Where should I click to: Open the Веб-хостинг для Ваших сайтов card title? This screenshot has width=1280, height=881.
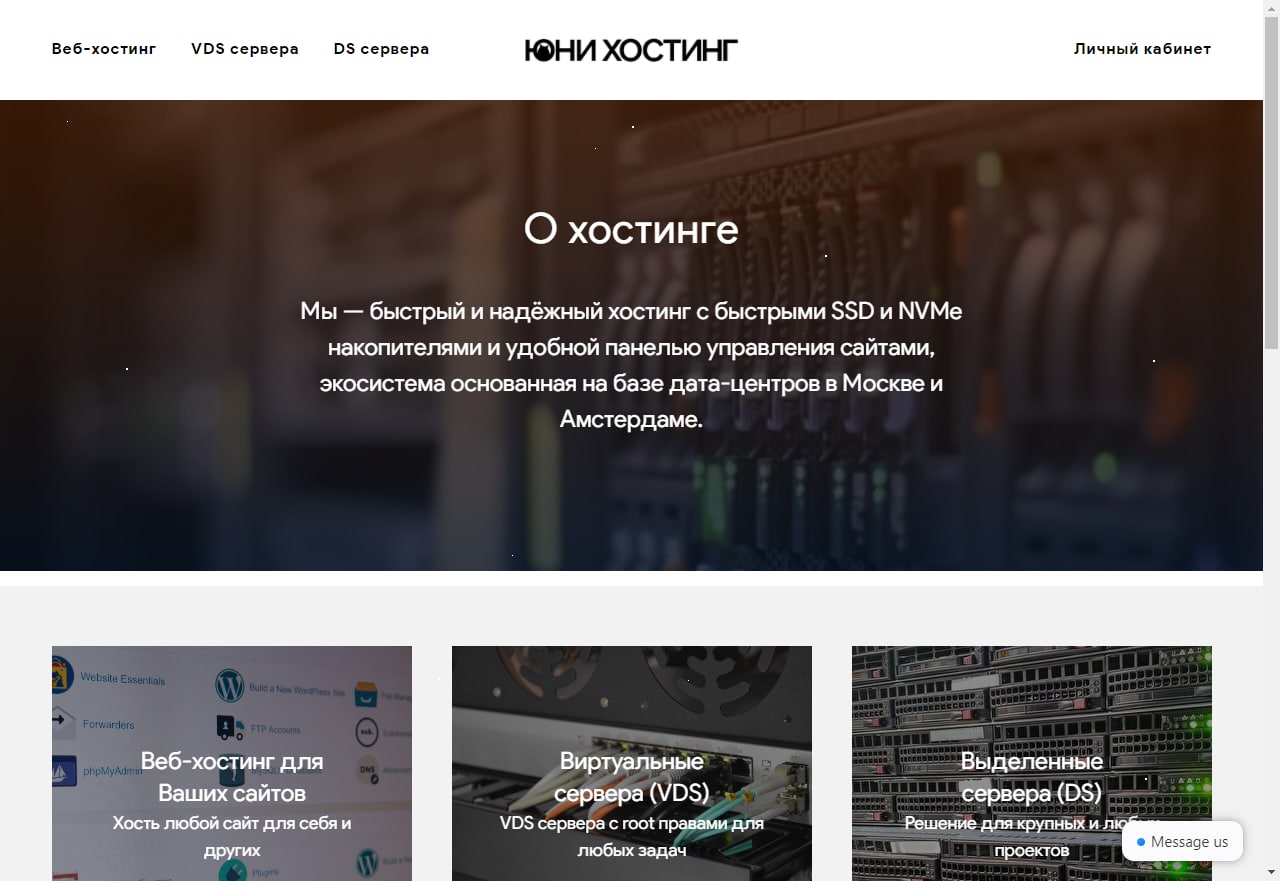[232, 777]
